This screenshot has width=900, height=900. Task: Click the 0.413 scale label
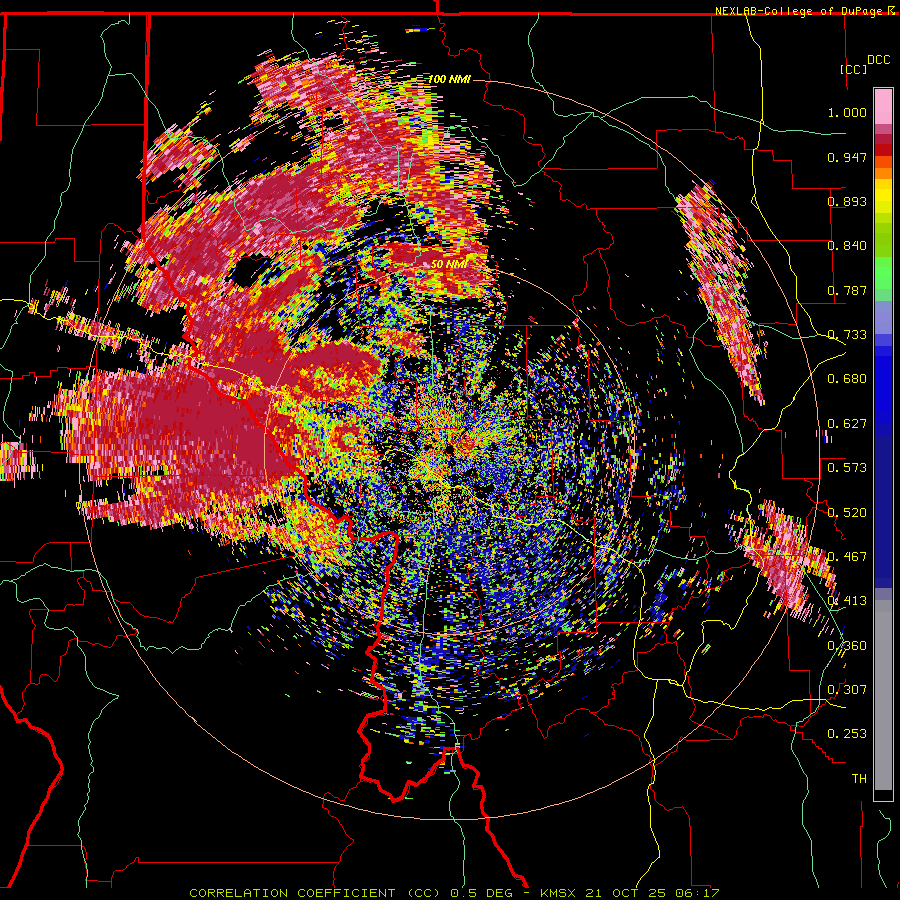pyautogui.click(x=847, y=601)
